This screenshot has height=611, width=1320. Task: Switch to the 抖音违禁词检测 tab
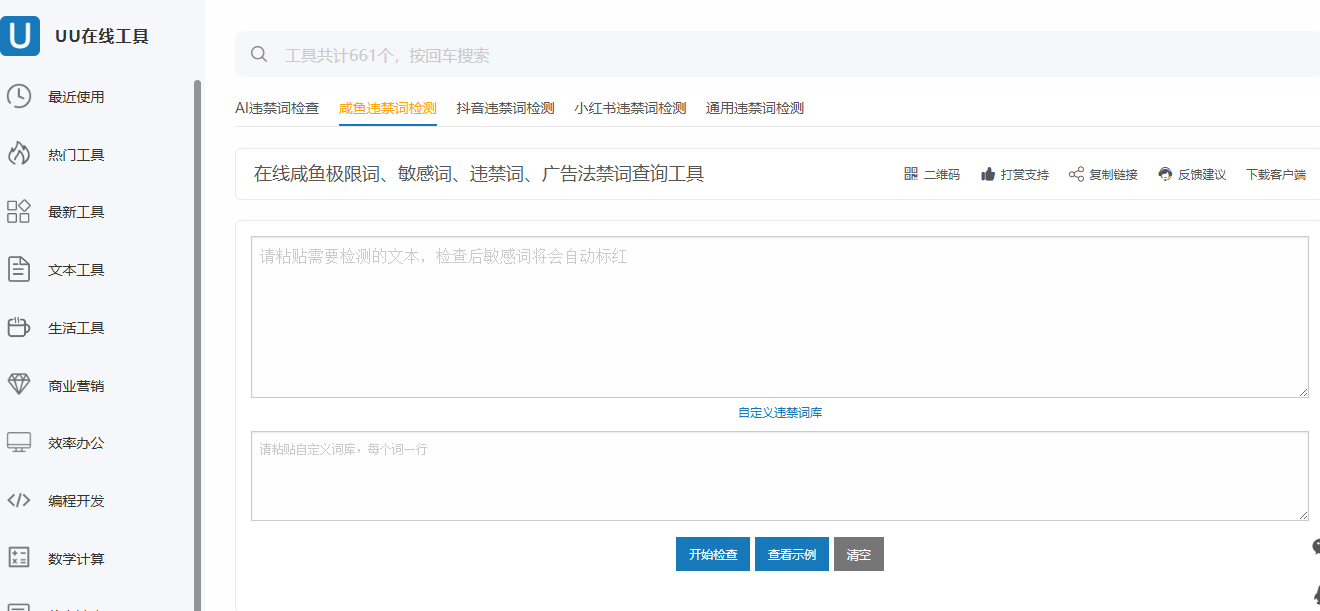(x=505, y=108)
